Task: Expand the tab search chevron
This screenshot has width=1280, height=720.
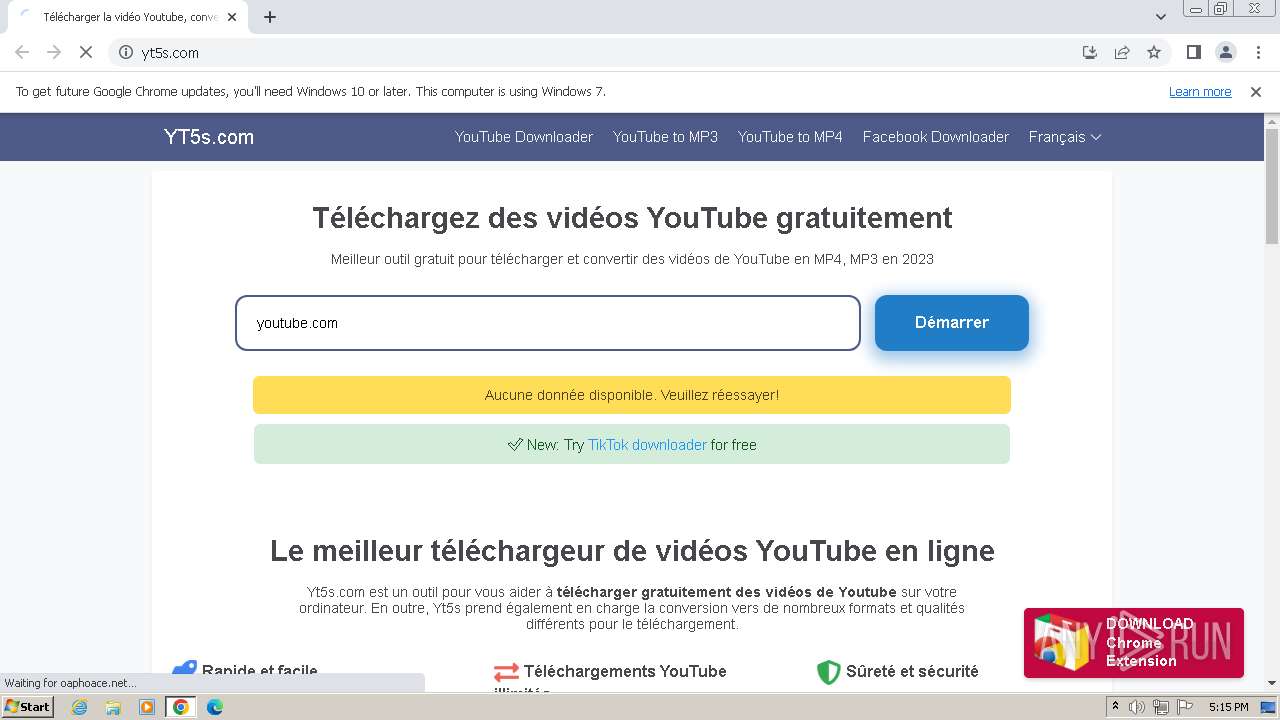Action: point(1160,17)
